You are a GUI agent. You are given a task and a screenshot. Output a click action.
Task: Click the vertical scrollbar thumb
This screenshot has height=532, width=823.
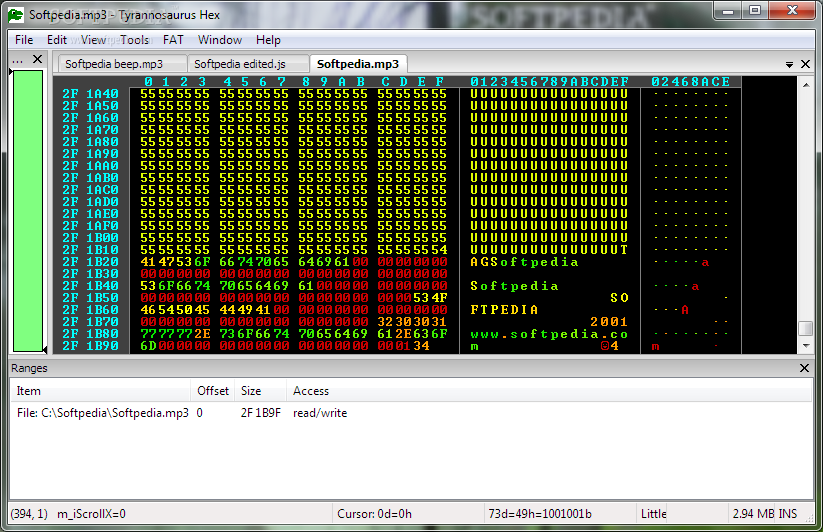click(x=806, y=328)
